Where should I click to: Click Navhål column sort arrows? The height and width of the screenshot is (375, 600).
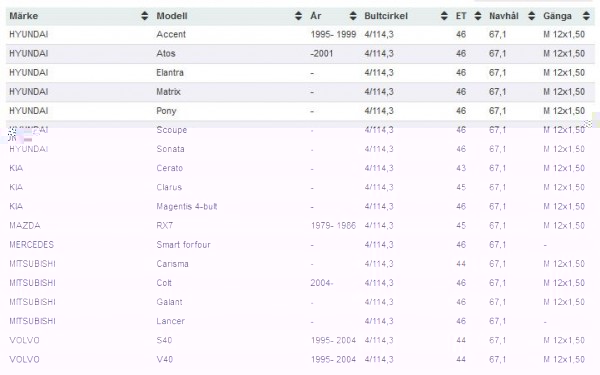[531, 16]
